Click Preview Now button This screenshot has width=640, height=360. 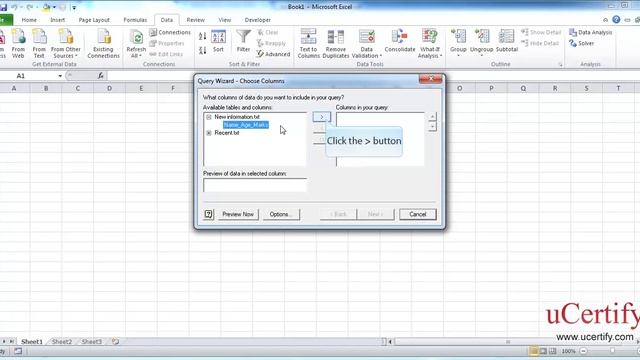click(x=238, y=214)
